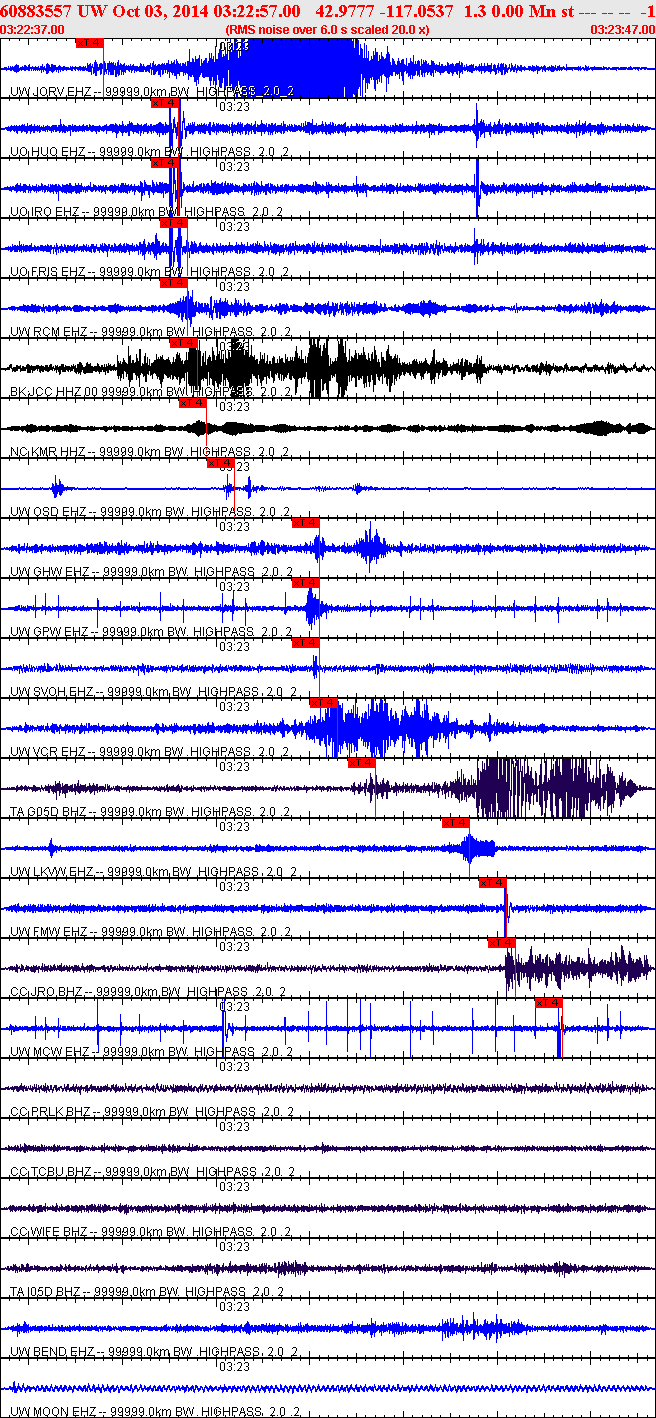Image resolution: width=656 pixels, height=1418 pixels.
Task: Click the UW MCW EHZ station label
Action: [49, 1051]
